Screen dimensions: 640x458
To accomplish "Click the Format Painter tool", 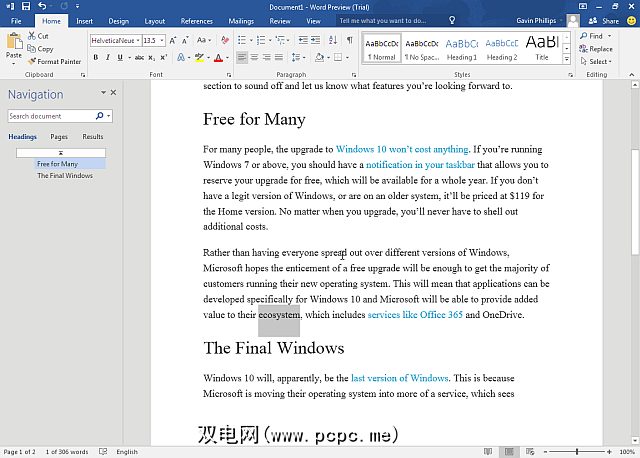I will (x=54, y=61).
